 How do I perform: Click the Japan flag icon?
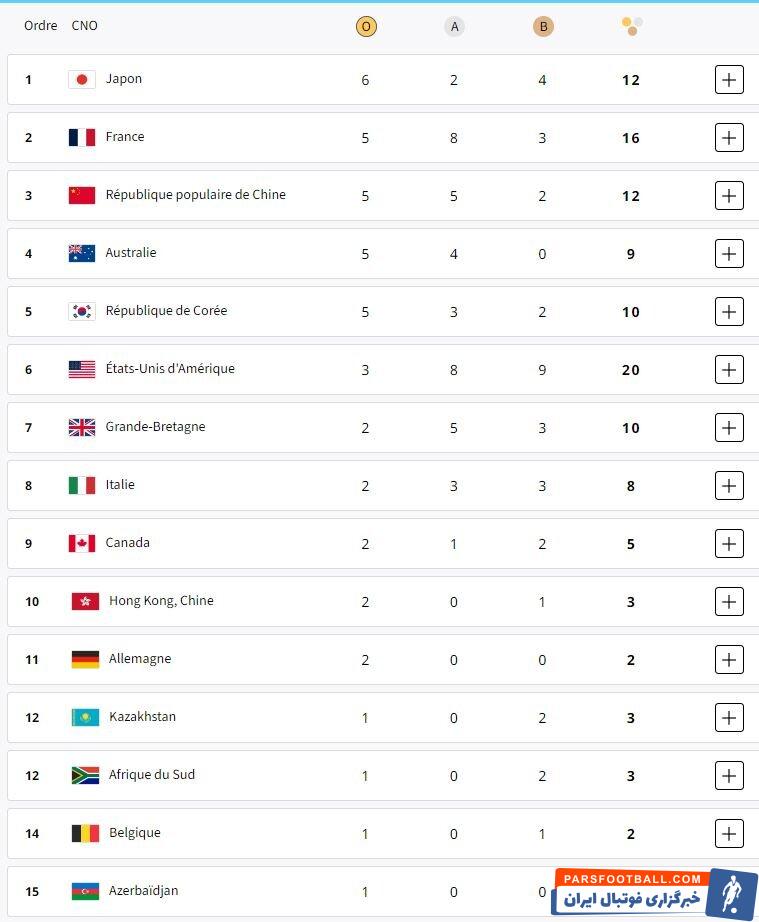[82, 79]
